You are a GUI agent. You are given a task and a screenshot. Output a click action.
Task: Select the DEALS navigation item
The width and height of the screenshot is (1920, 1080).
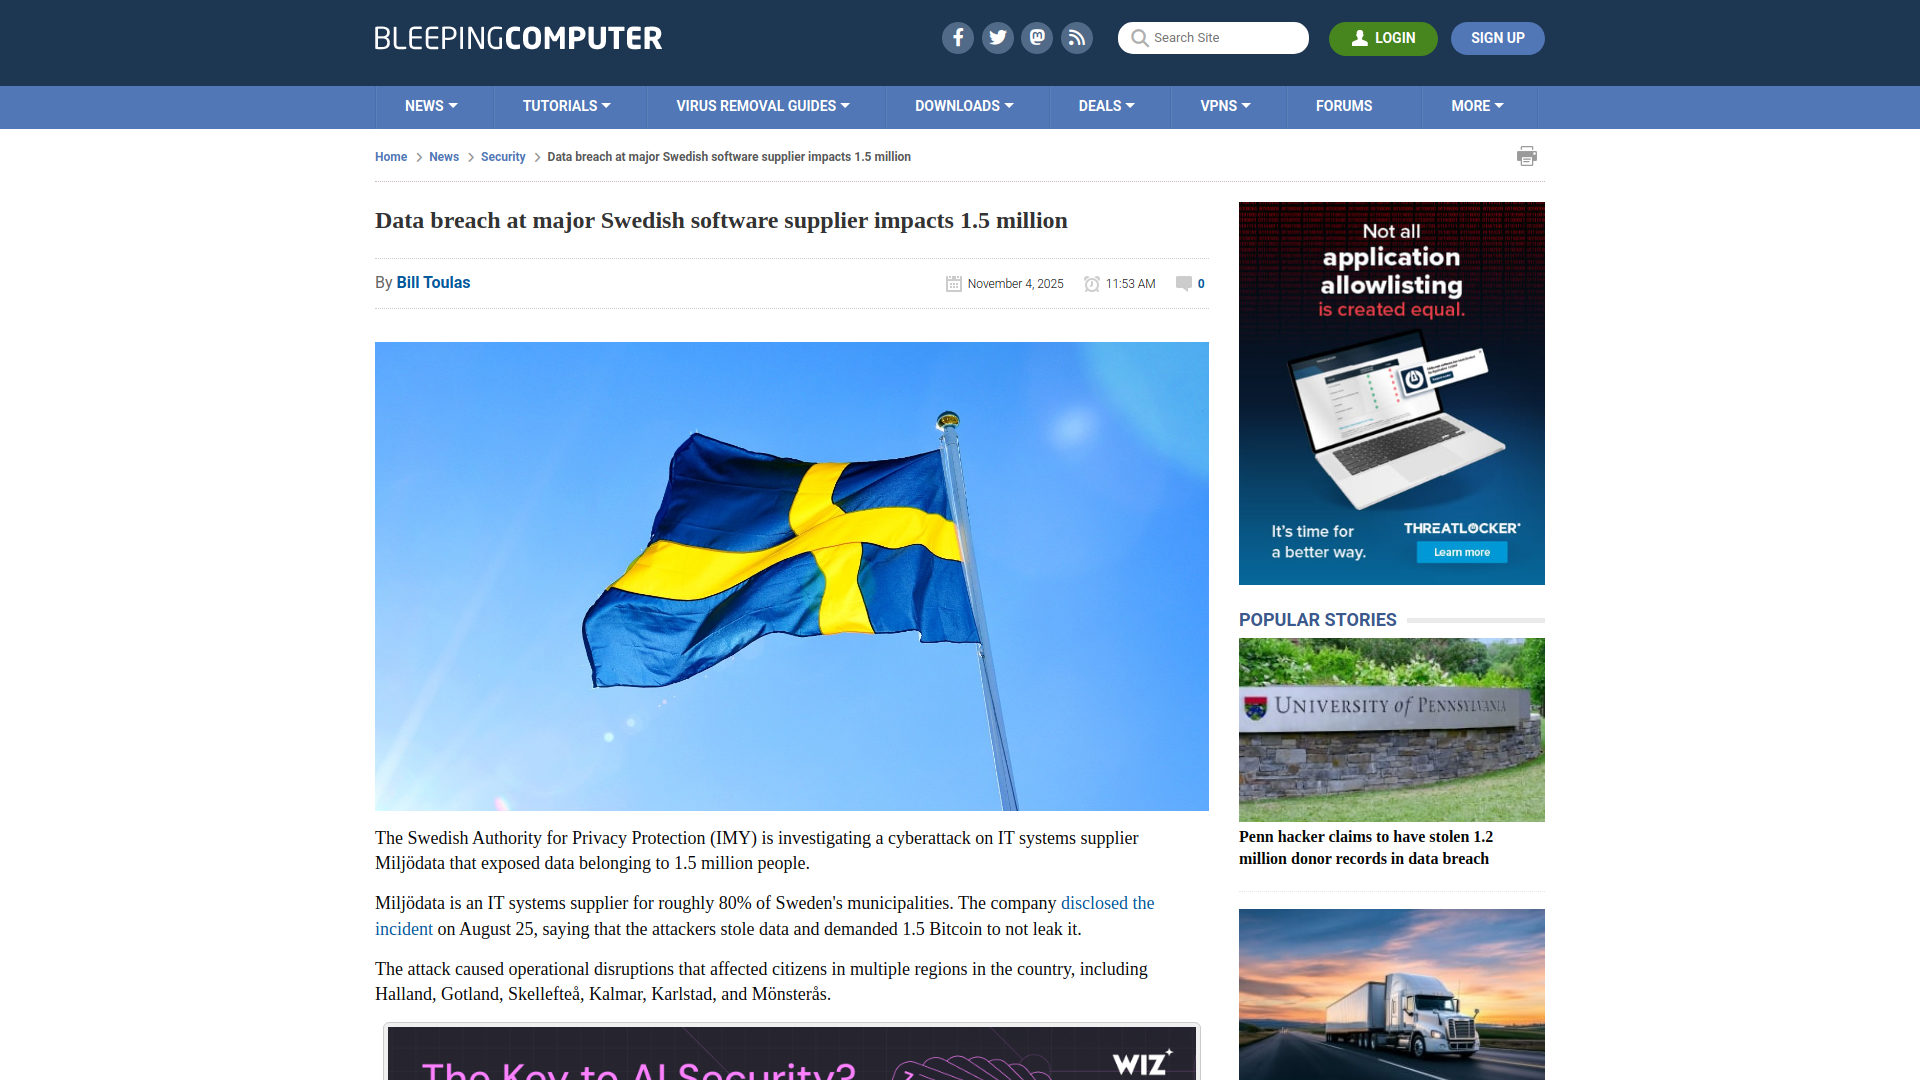pos(1106,106)
